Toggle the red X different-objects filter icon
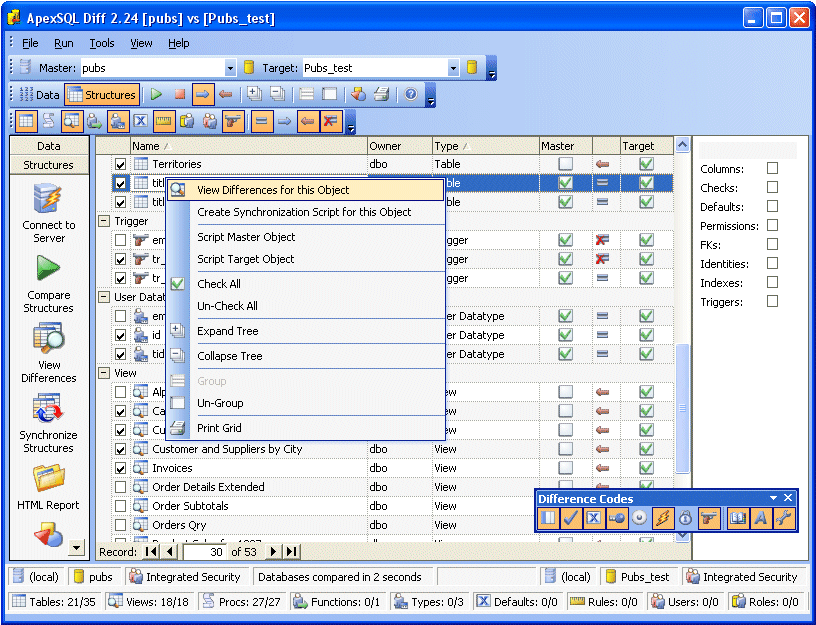Viewport: 816px width, 625px height. [x=330, y=122]
